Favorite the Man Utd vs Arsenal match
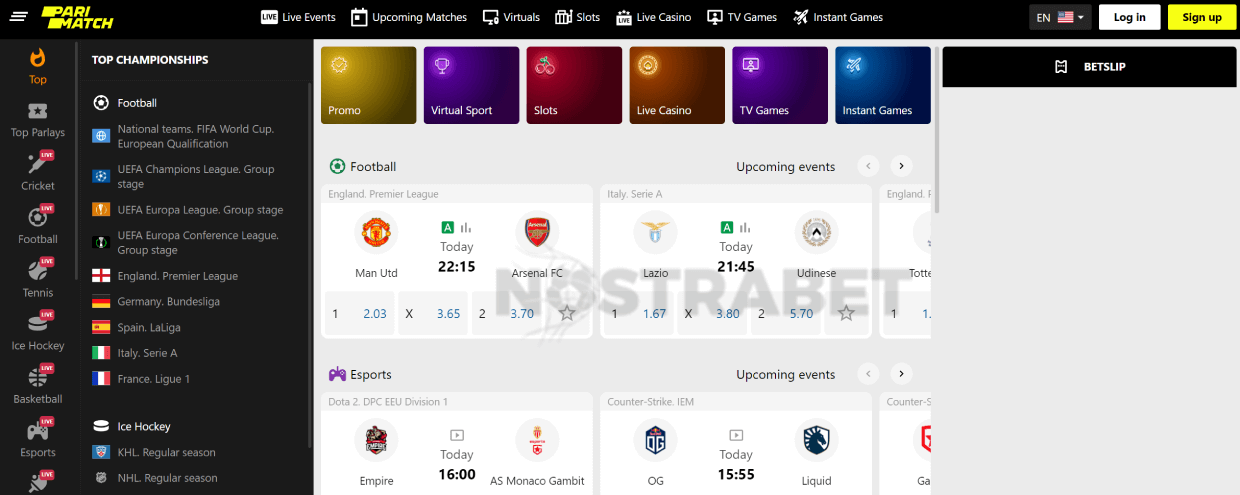The height and width of the screenshot is (495, 1240). [x=567, y=313]
